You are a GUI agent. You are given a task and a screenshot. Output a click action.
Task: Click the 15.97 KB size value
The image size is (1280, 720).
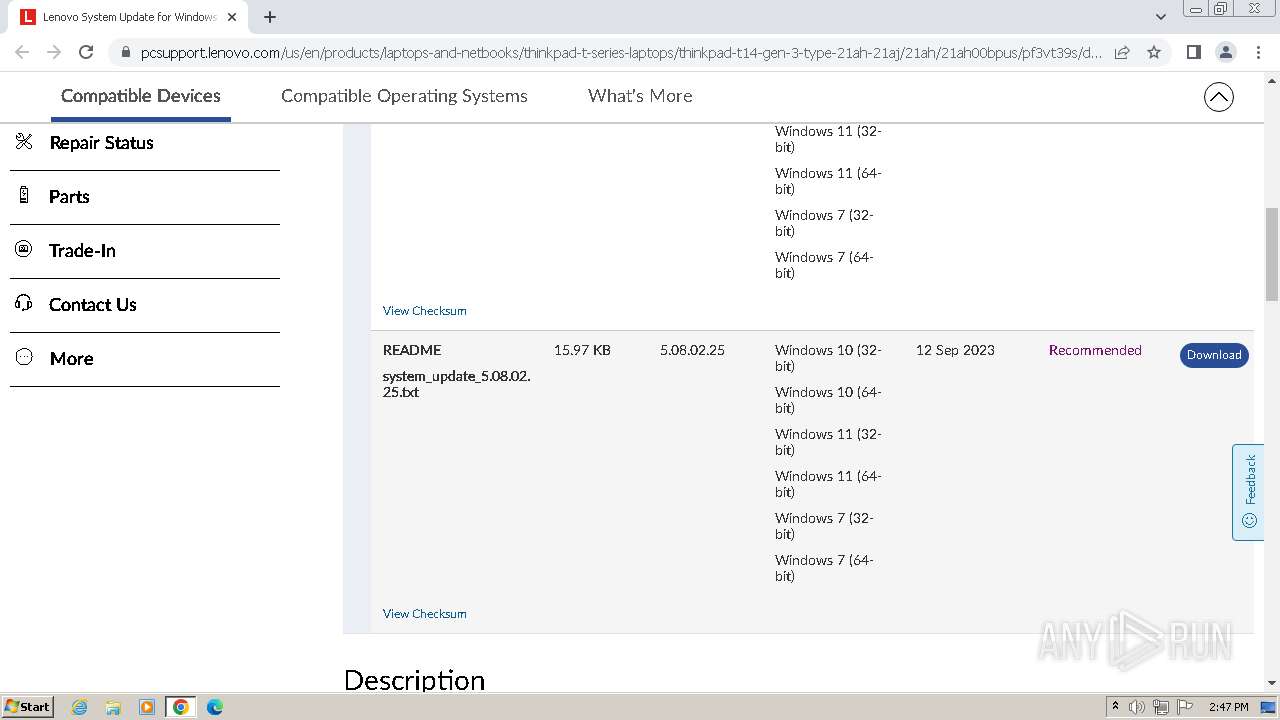(x=582, y=350)
